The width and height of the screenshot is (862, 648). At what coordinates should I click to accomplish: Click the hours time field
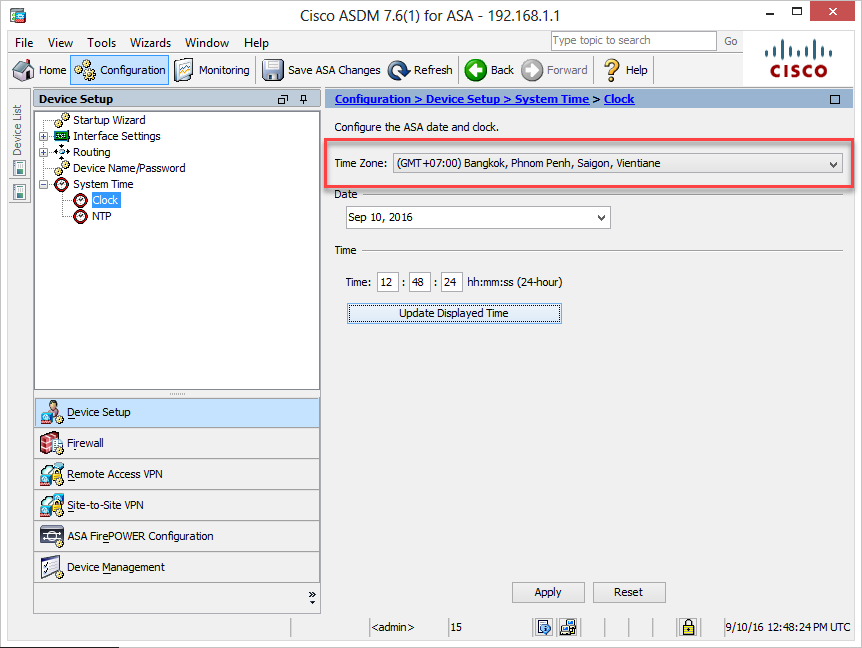[x=388, y=283]
